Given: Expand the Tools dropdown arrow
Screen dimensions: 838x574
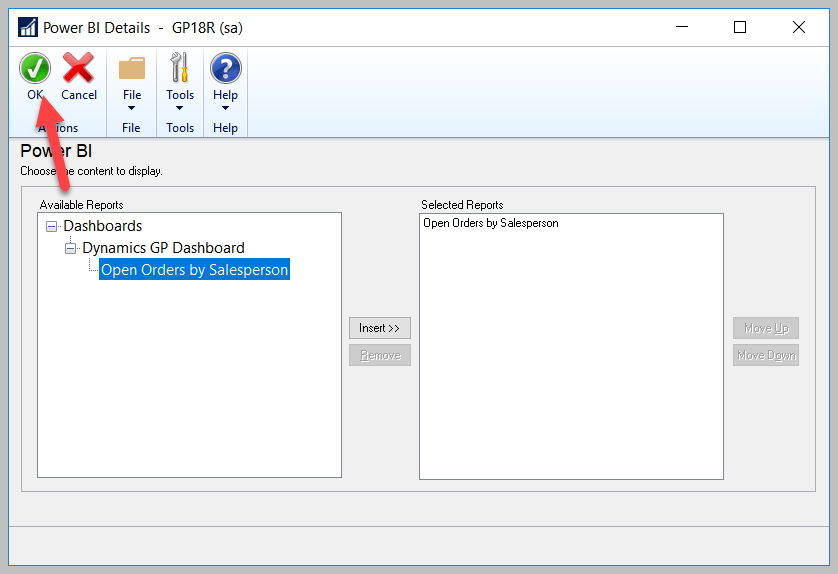Looking at the screenshot, I should click(x=180, y=108).
